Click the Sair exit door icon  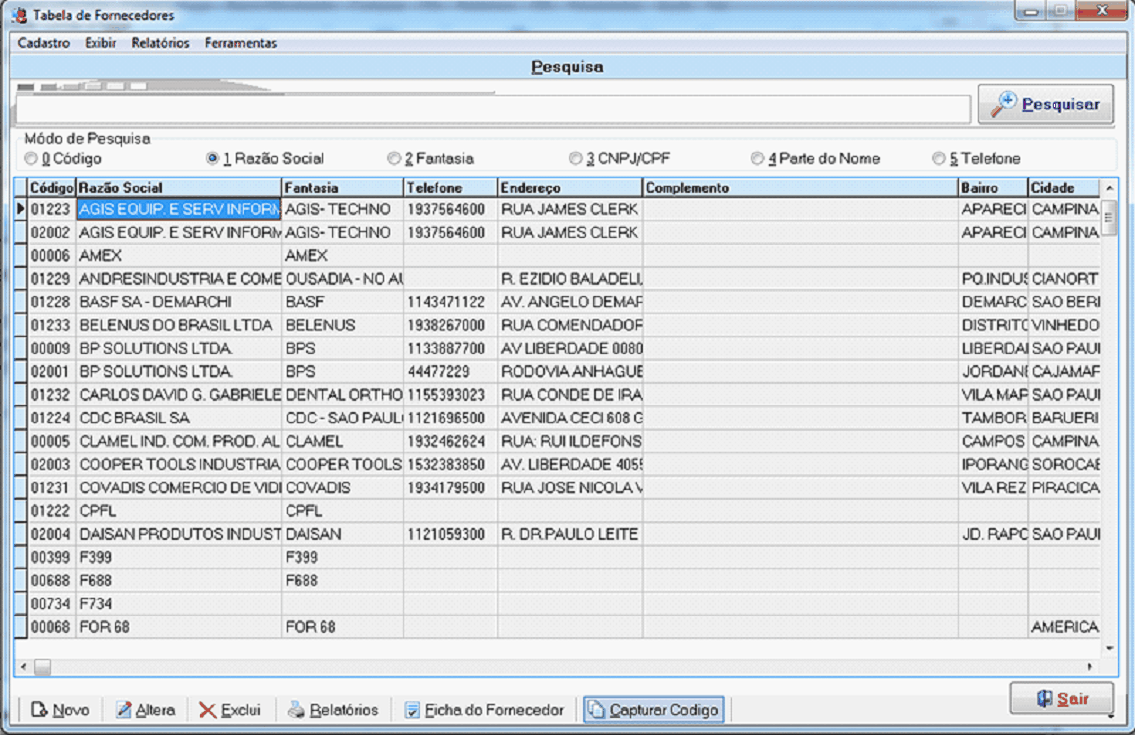[x=1043, y=699]
